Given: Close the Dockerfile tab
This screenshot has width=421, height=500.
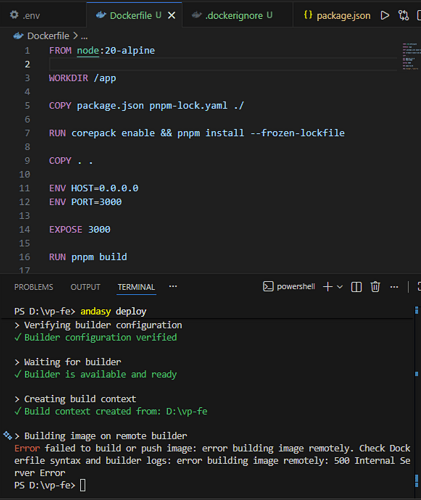Looking at the screenshot, I should [171, 15].
